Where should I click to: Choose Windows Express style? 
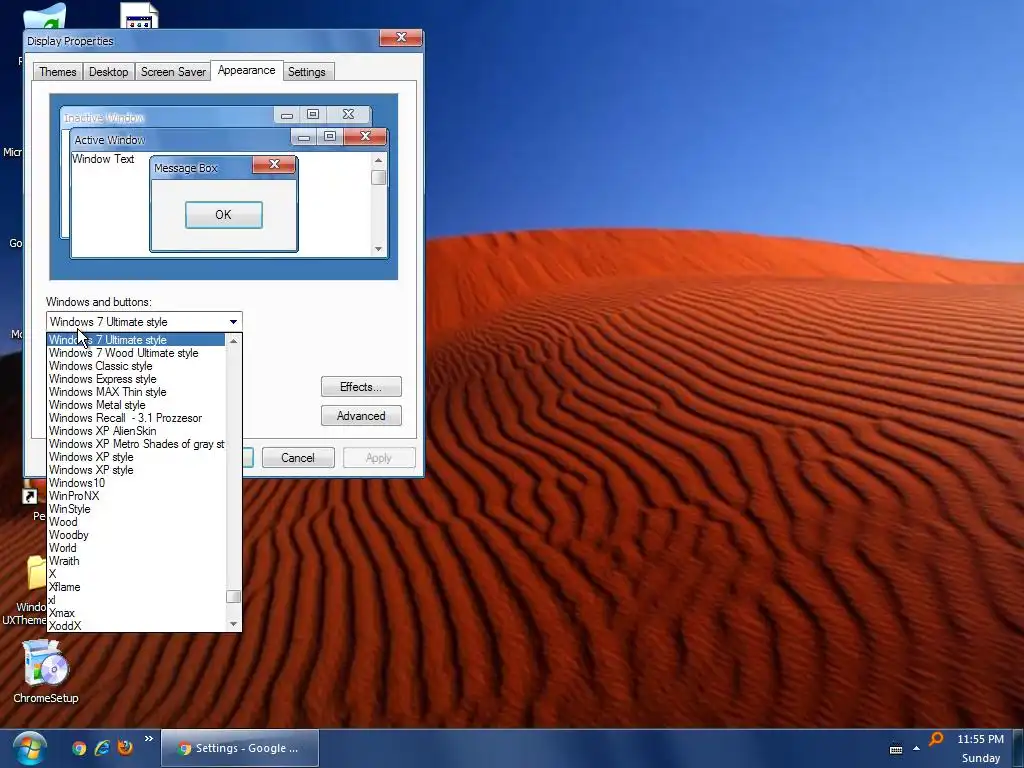pyautogui.click(x=136, y=379)
